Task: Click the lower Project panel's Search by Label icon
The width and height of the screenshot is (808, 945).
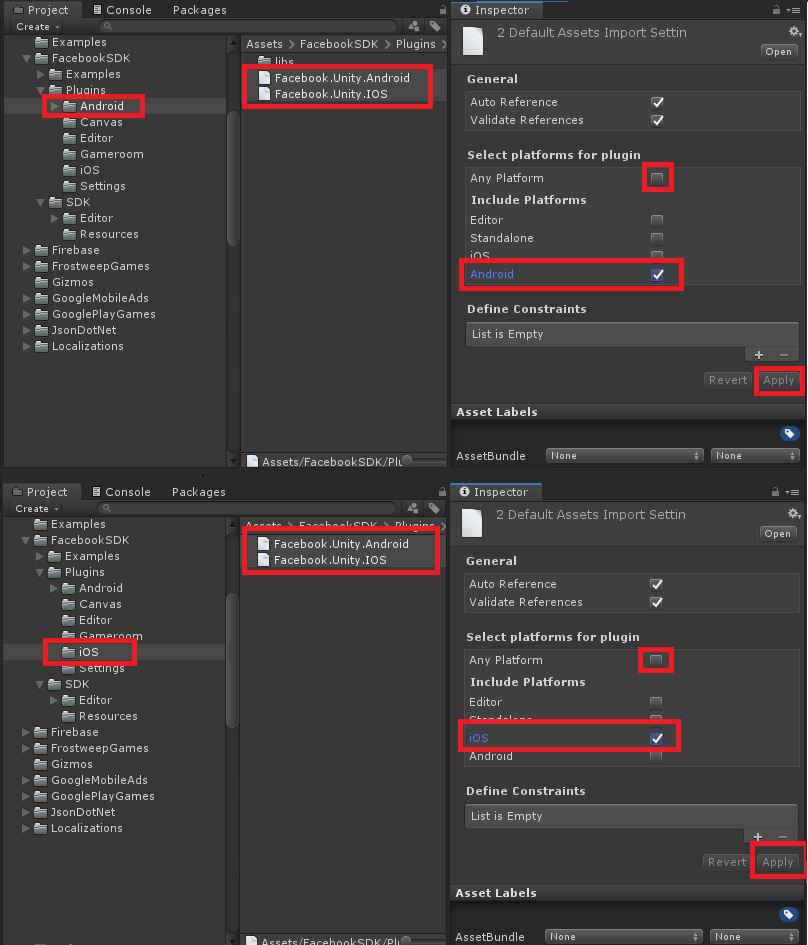Action: coord(434,508)
